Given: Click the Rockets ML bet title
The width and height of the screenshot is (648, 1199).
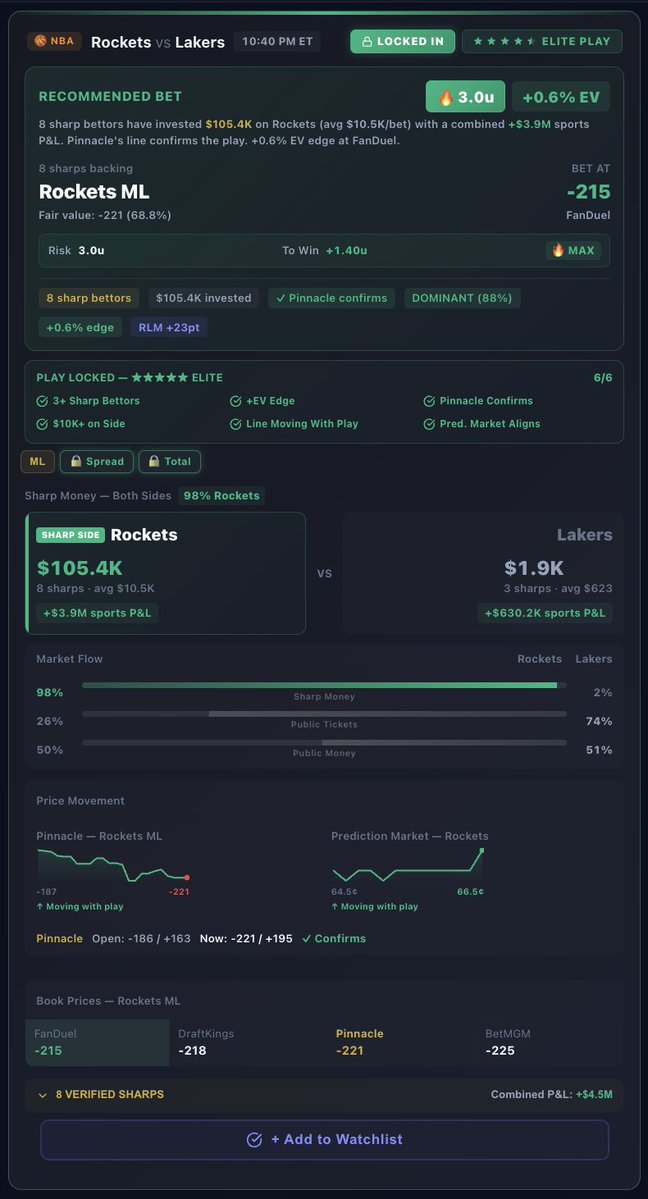Looking at the screenshot, I should [94, 191].
